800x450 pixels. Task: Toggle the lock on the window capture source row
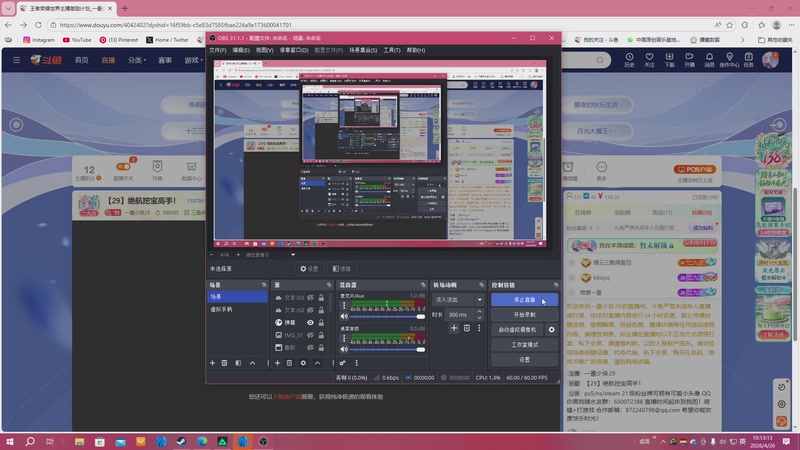(321, 347)
